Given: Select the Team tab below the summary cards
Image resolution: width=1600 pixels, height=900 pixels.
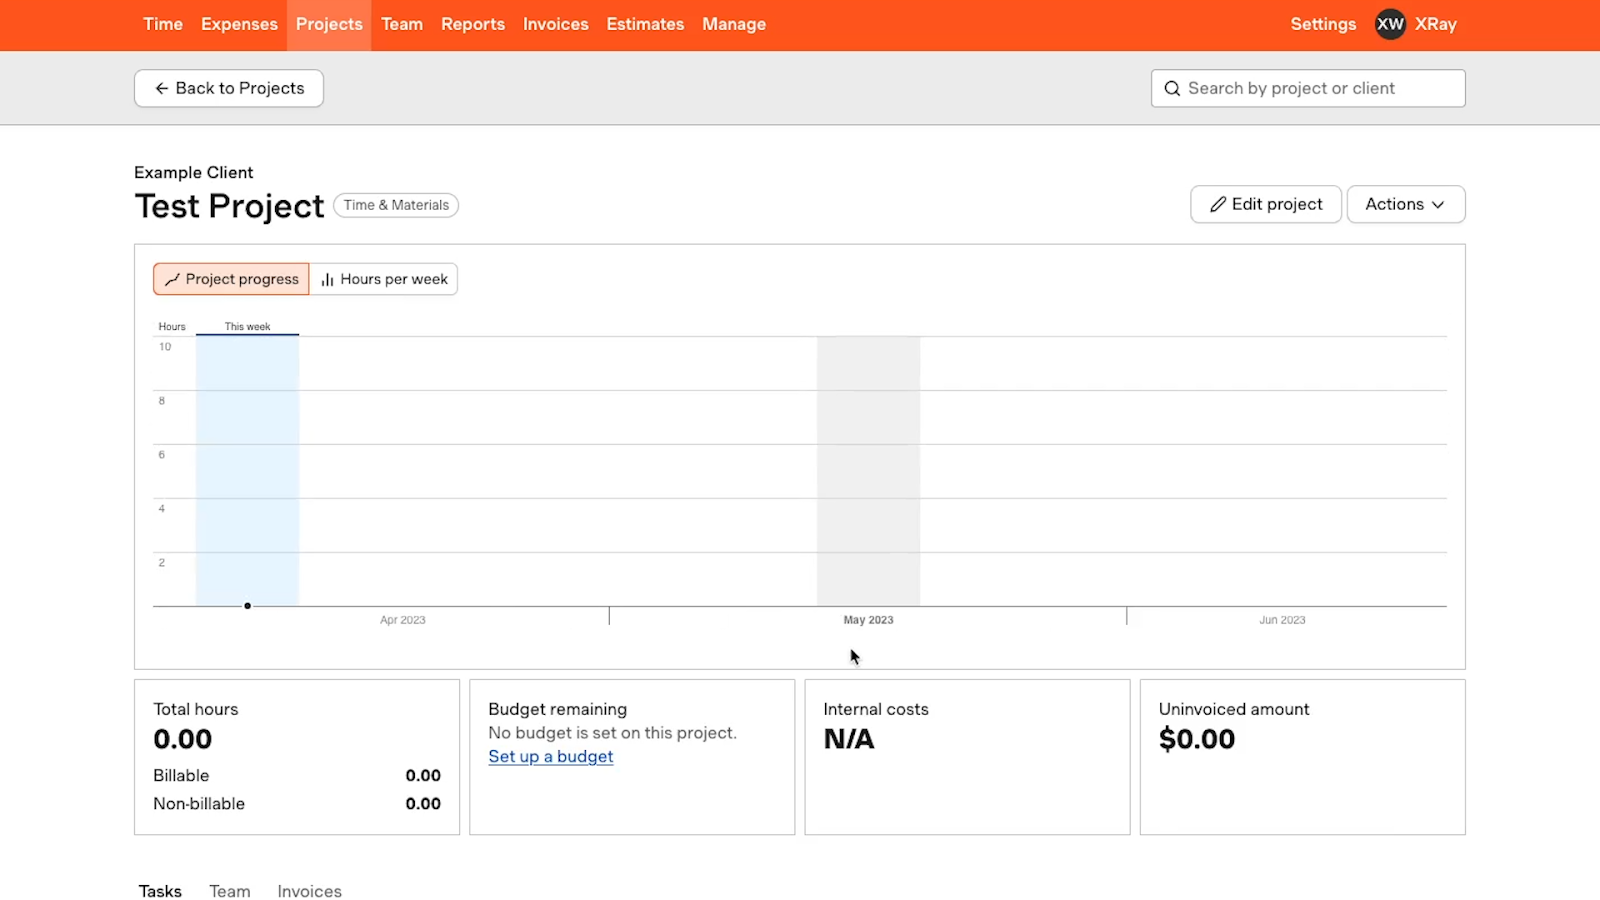Looking at the screenshot, I should (230, 891).
